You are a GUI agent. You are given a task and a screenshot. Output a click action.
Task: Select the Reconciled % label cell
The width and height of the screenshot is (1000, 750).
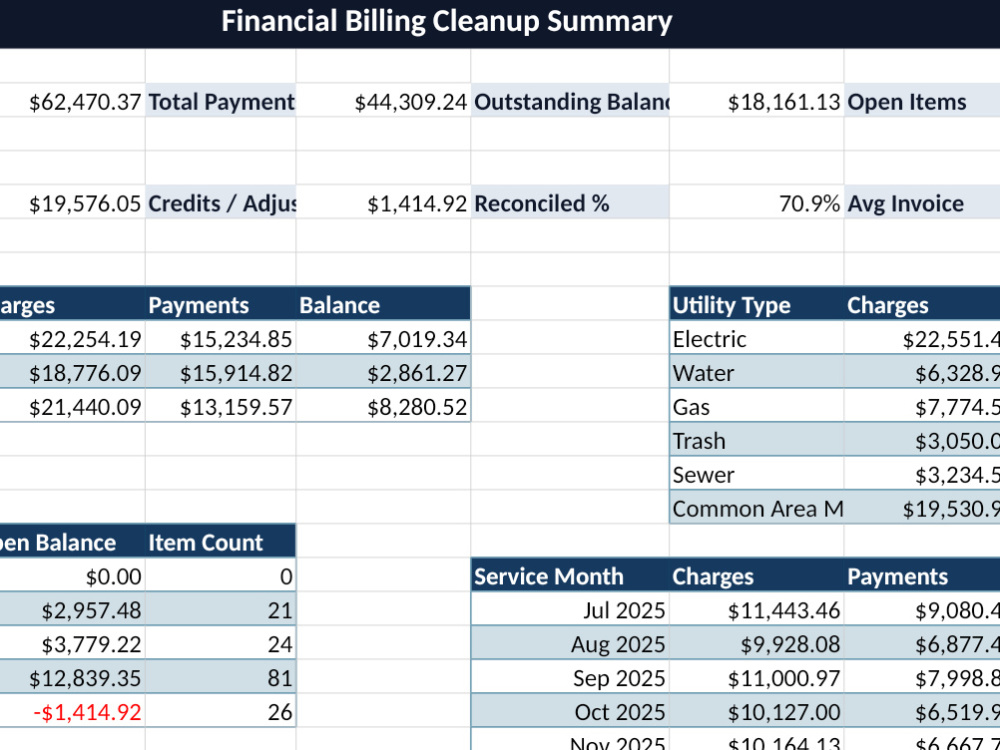[570, 203]
